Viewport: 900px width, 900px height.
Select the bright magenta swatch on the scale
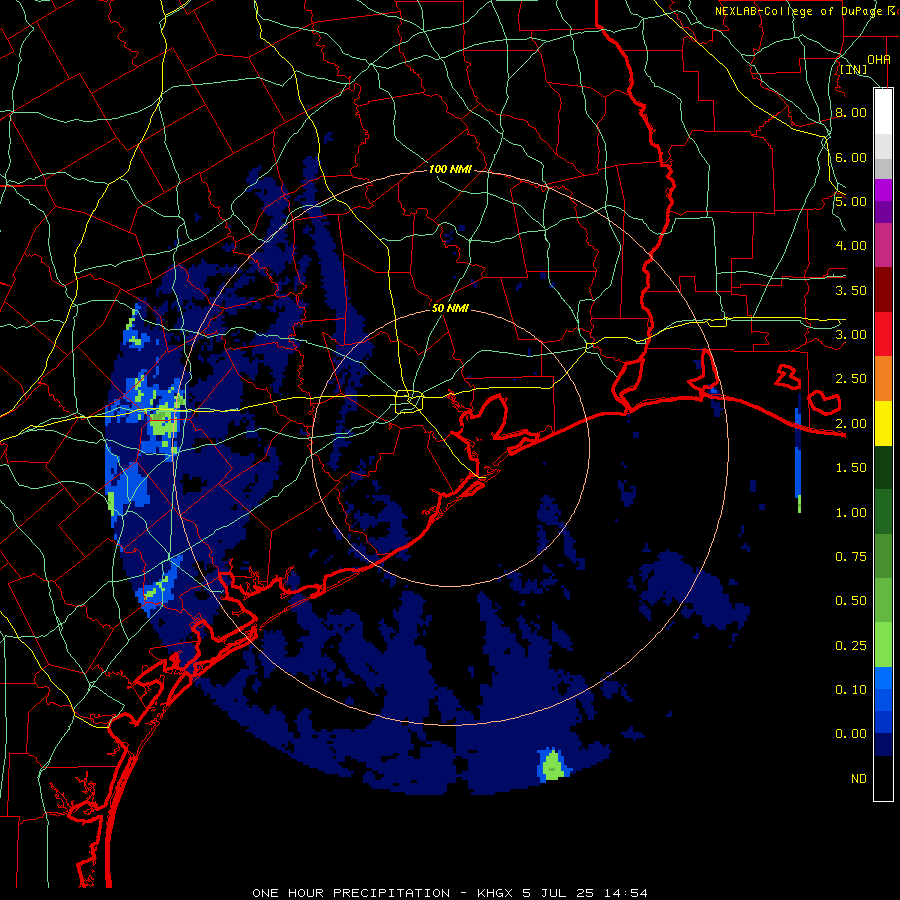click(x=883, y=191)
